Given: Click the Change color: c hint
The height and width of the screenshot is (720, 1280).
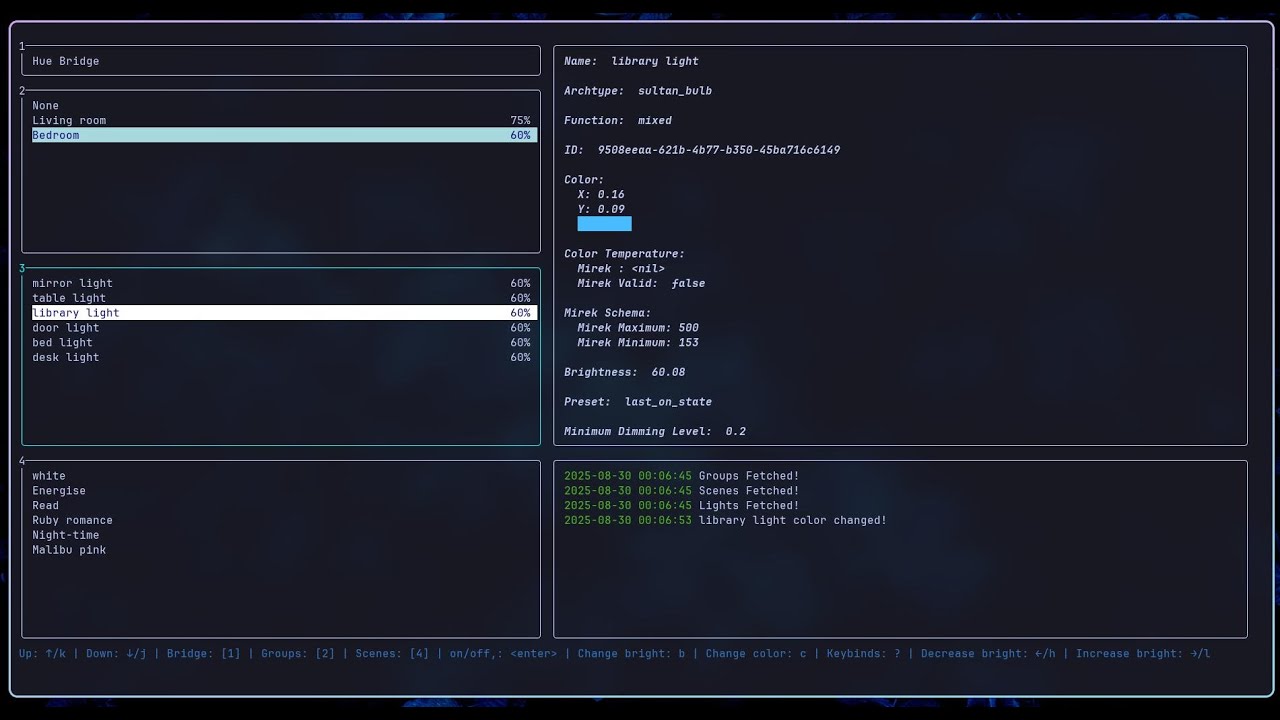Looking at the screenshot, I should point(756,654).
